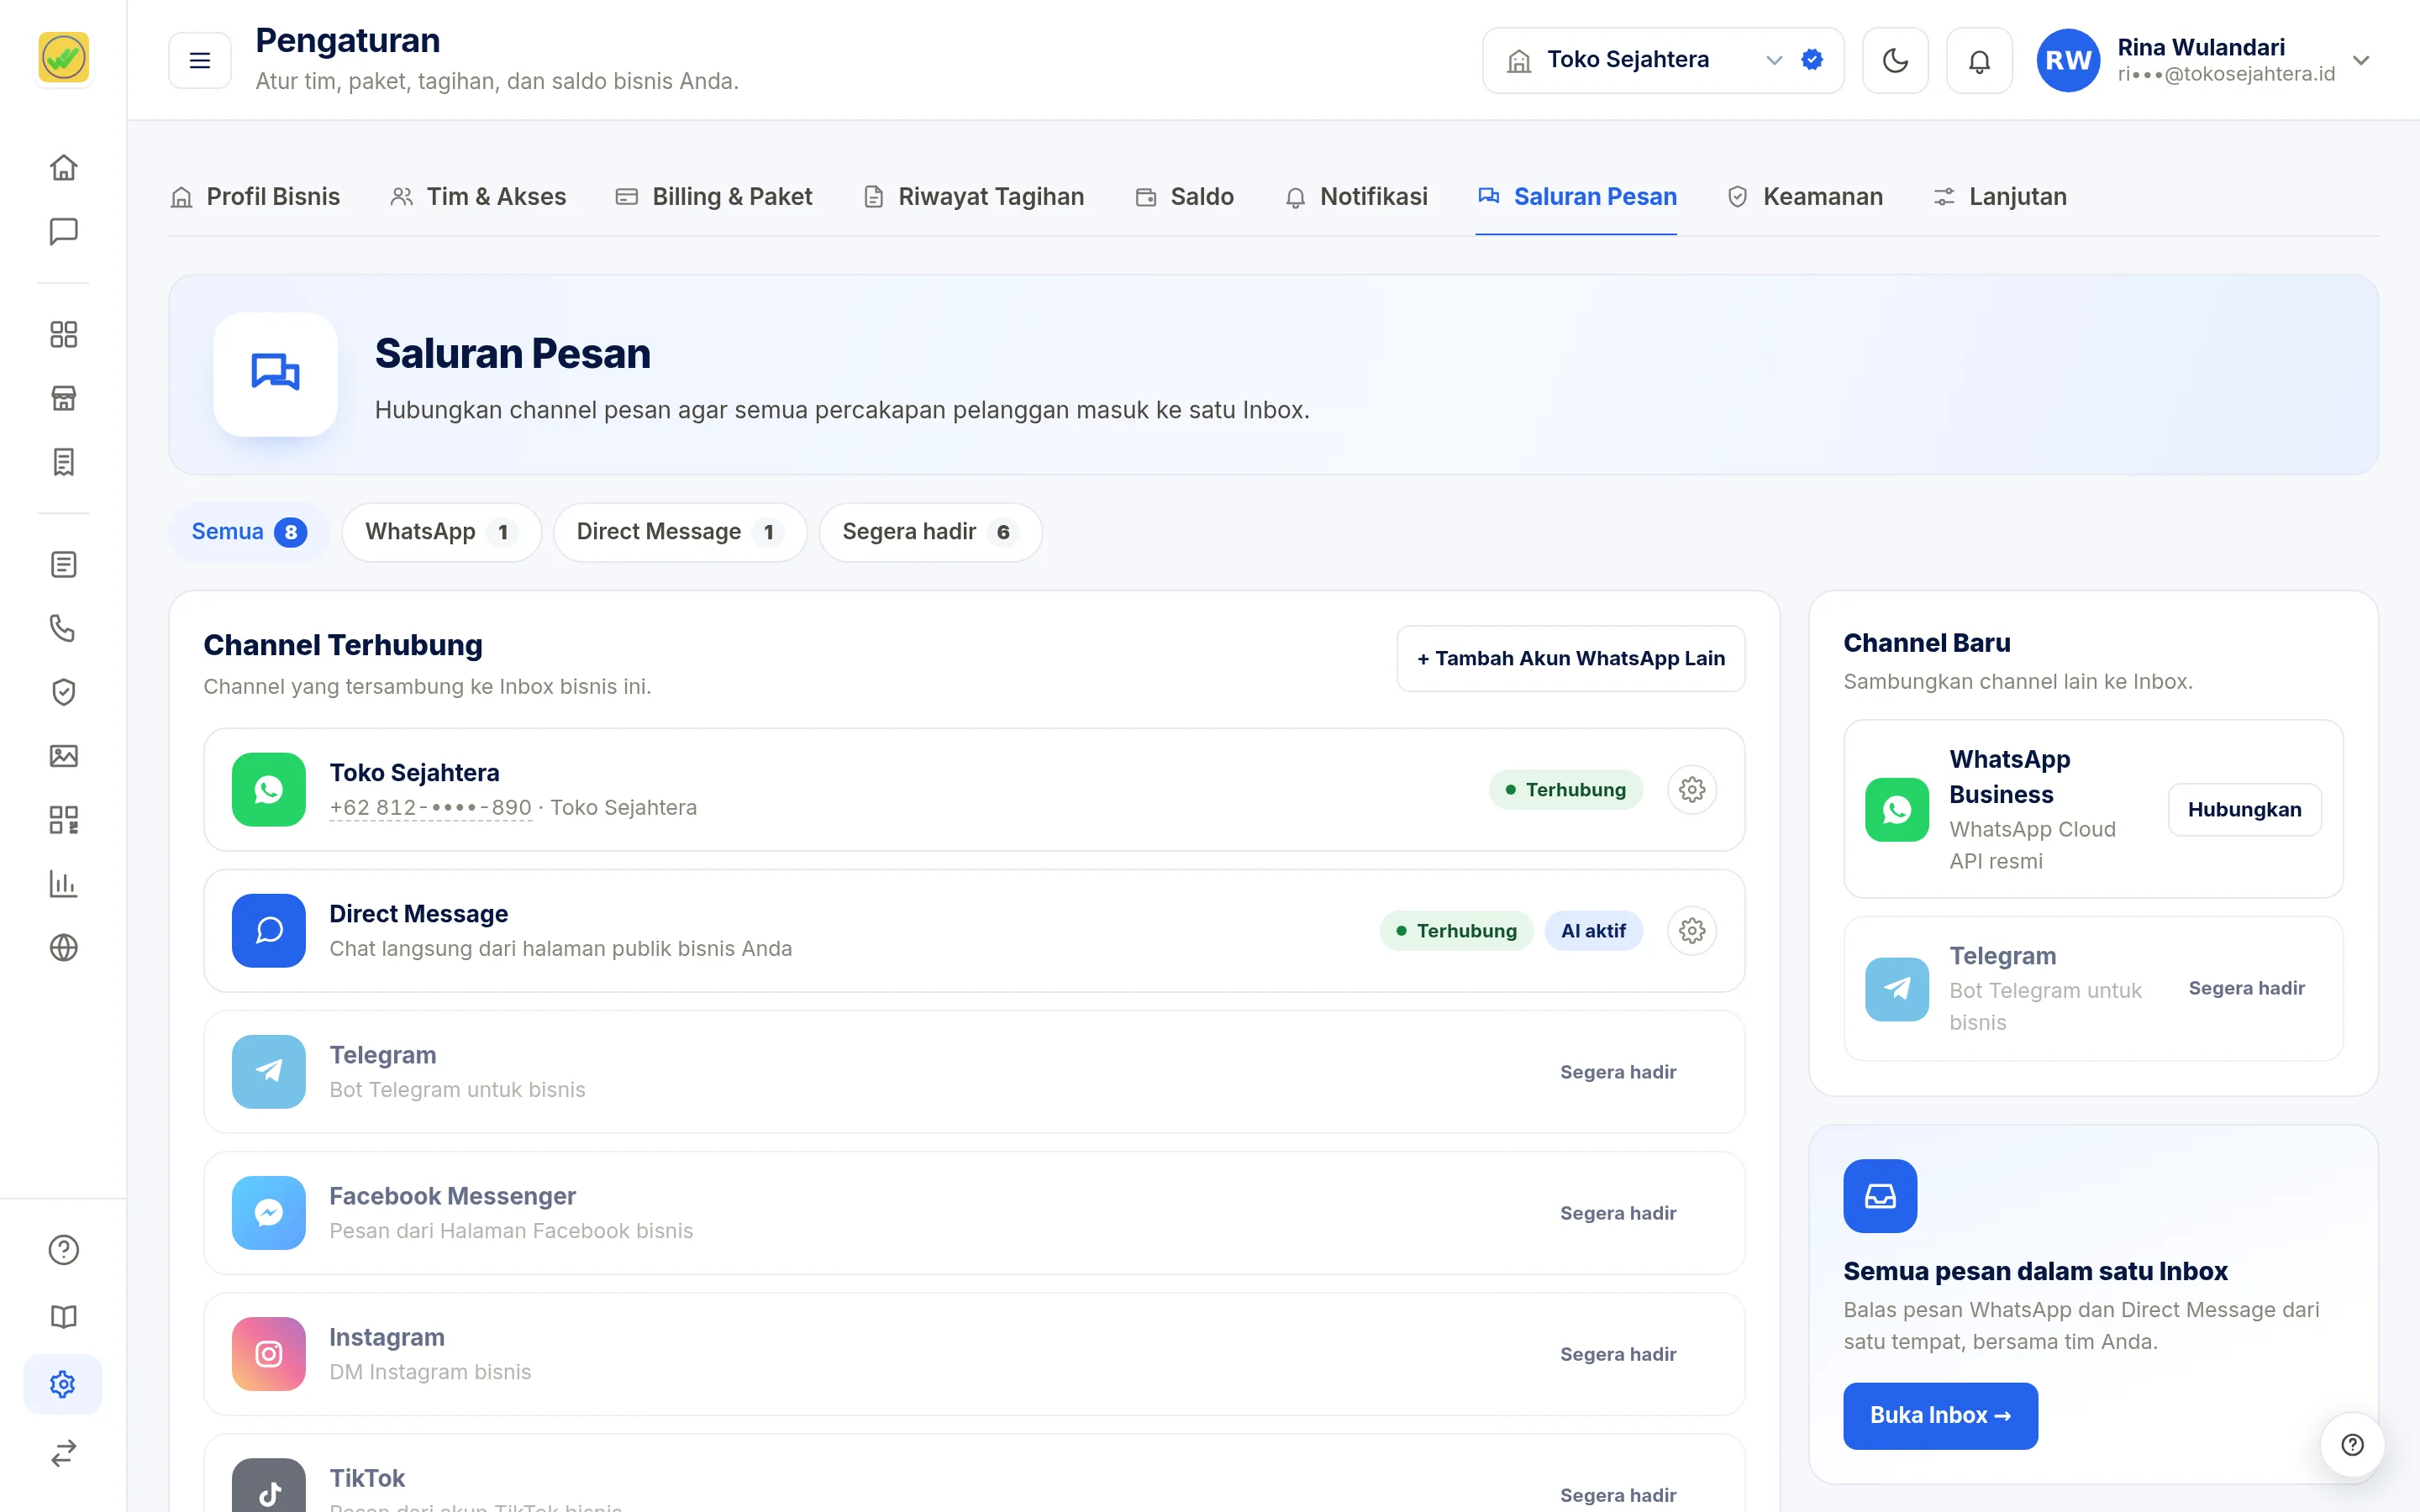2420x1512 pixels.
Task: Click the globe icon in sidebar
Action: (63, 947)
